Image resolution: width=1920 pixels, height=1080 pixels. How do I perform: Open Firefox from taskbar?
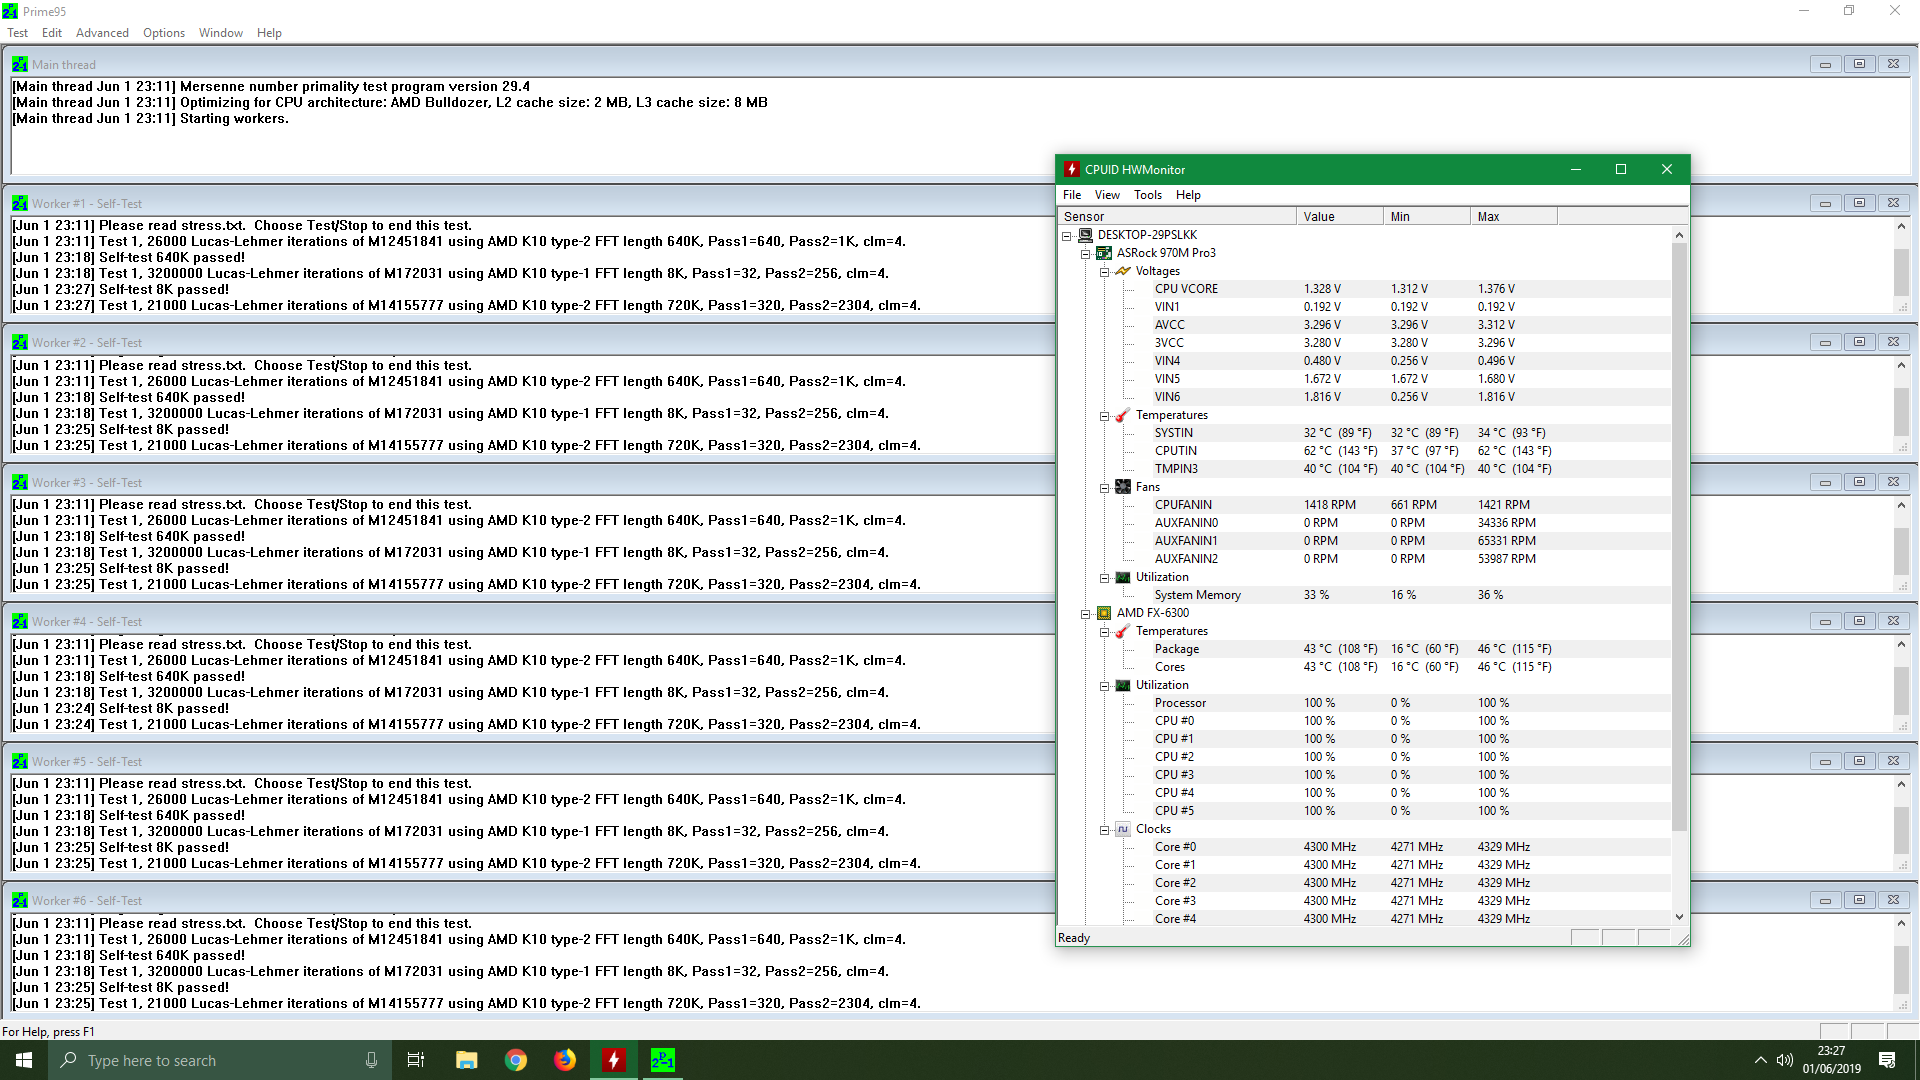565,1060
